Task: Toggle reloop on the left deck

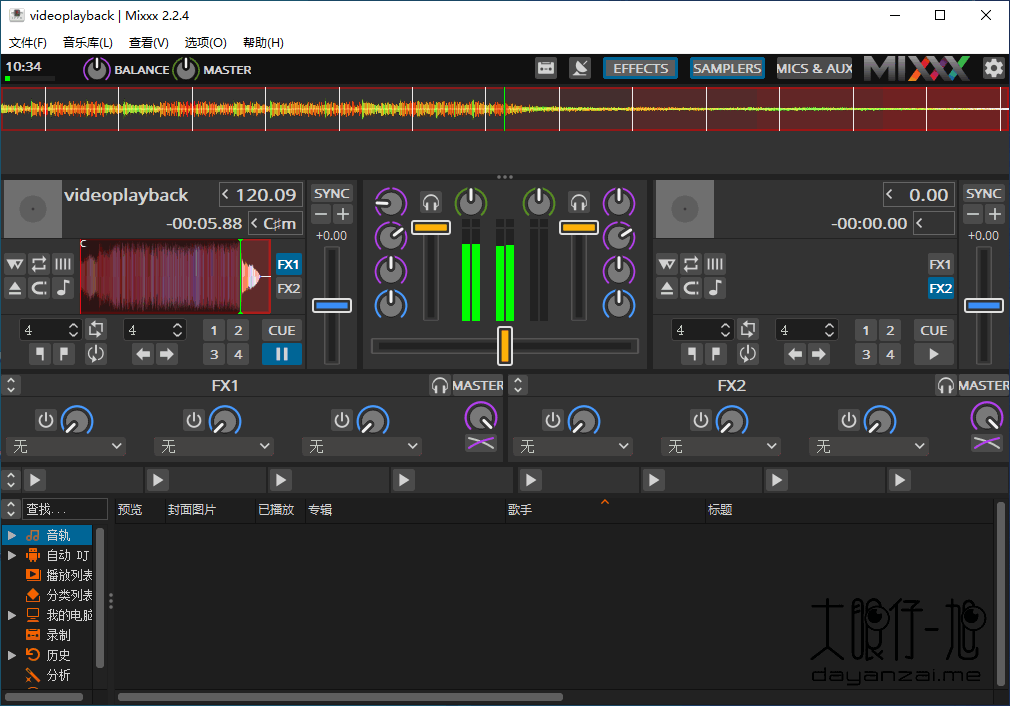Action: coord(96,354)
